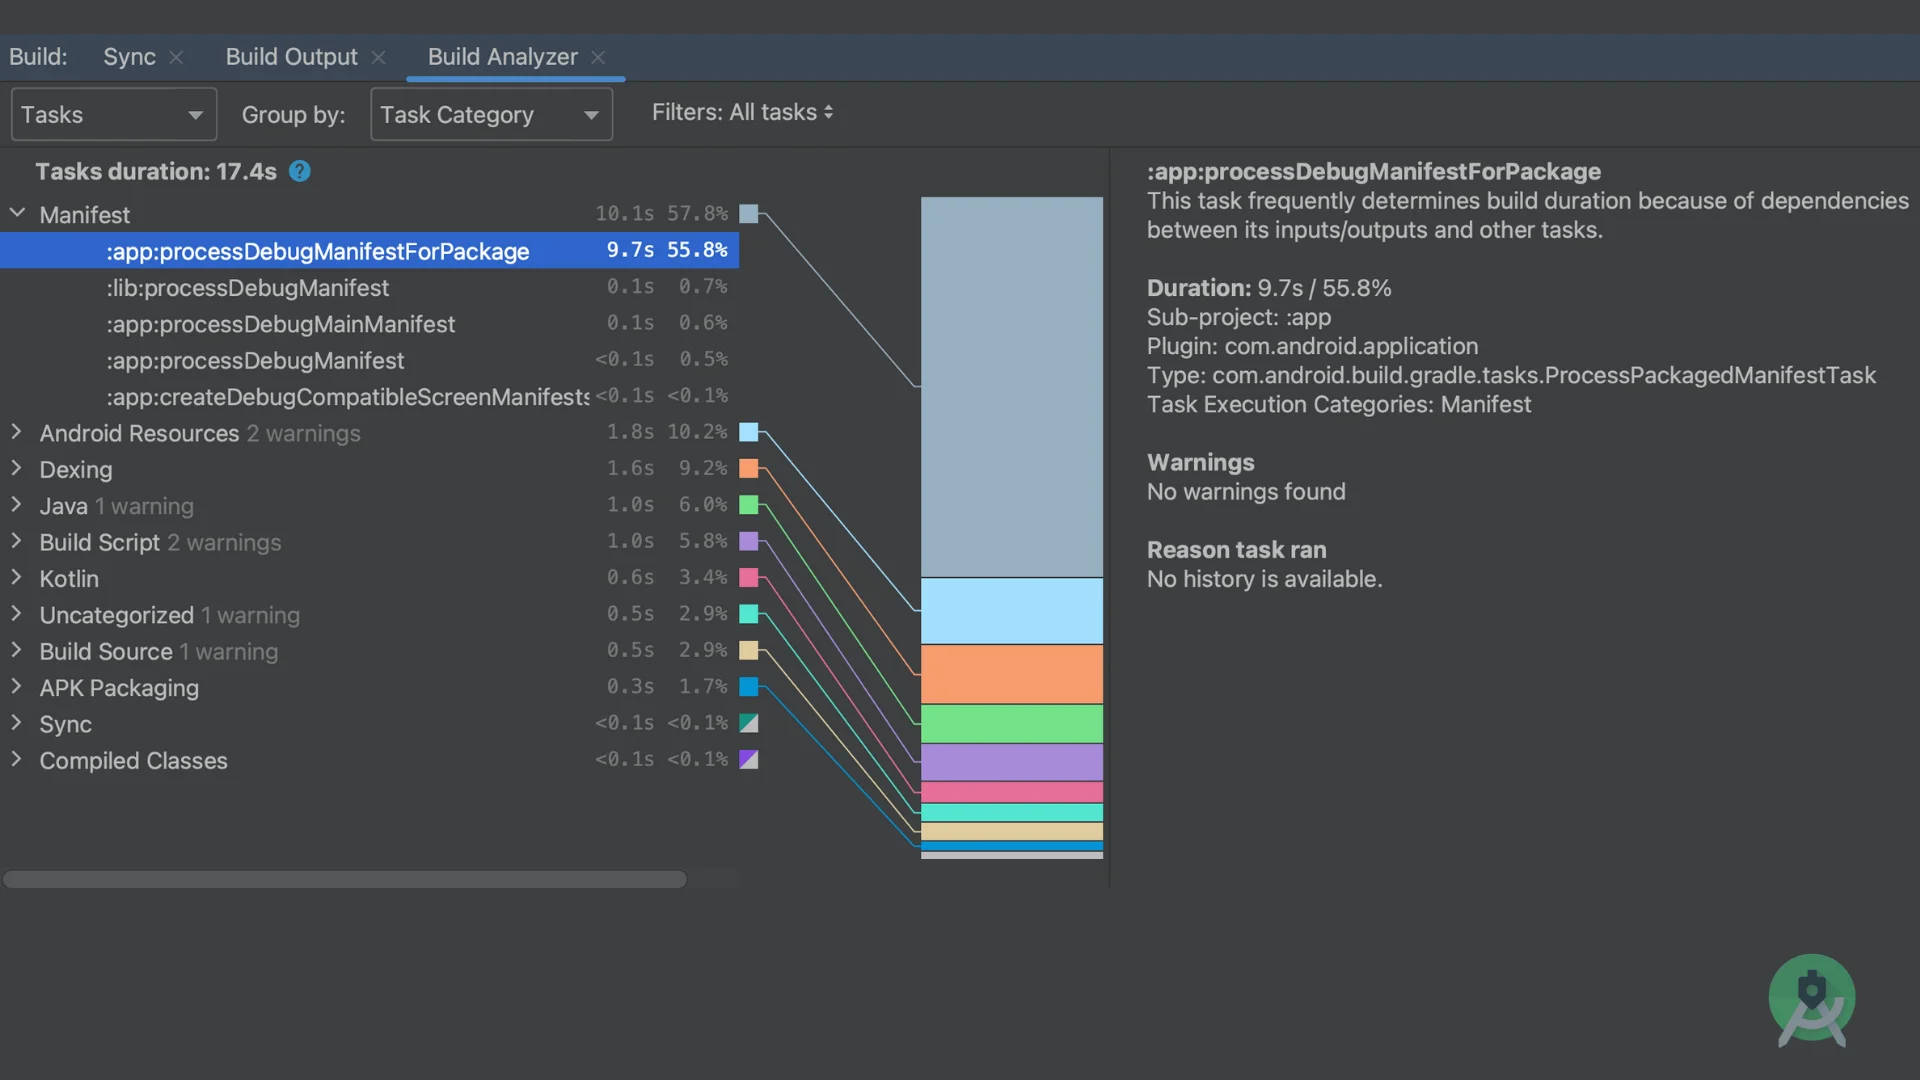The image size is (1920, 1080).
Task: Click the horizontal scrollbar under task list
Action: (345, 880)
